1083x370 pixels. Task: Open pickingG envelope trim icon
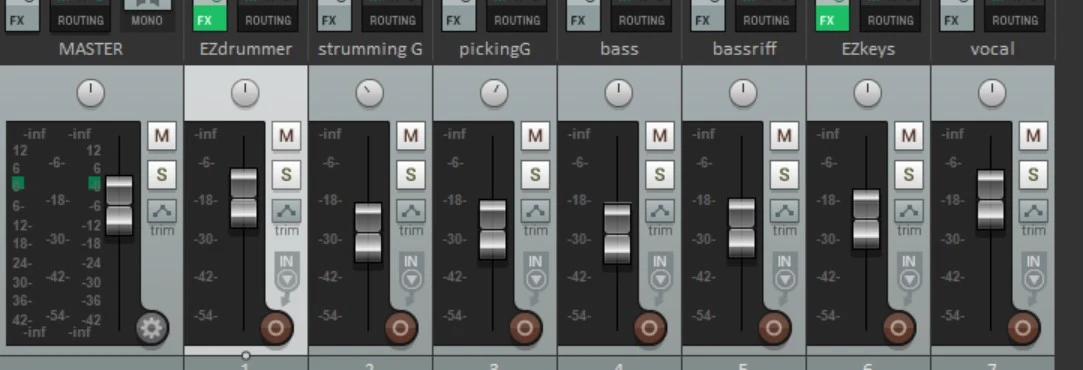point(535,211)
